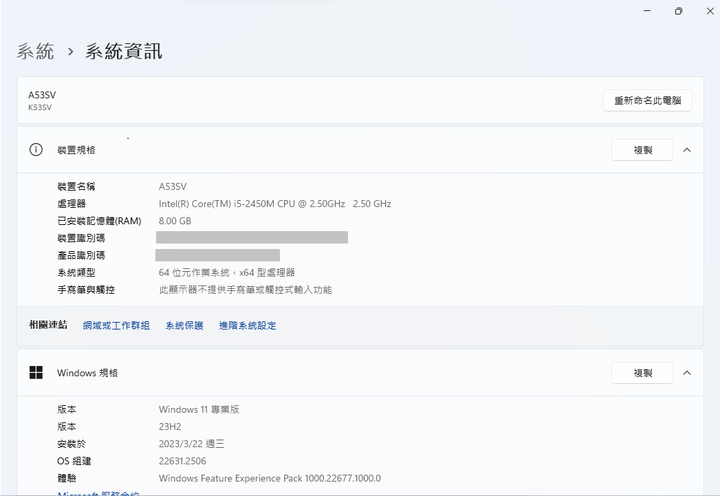This screenshot has width=720, height=496.
Task: Click the 重新命名此電腦 button
Action: [647, 100]
